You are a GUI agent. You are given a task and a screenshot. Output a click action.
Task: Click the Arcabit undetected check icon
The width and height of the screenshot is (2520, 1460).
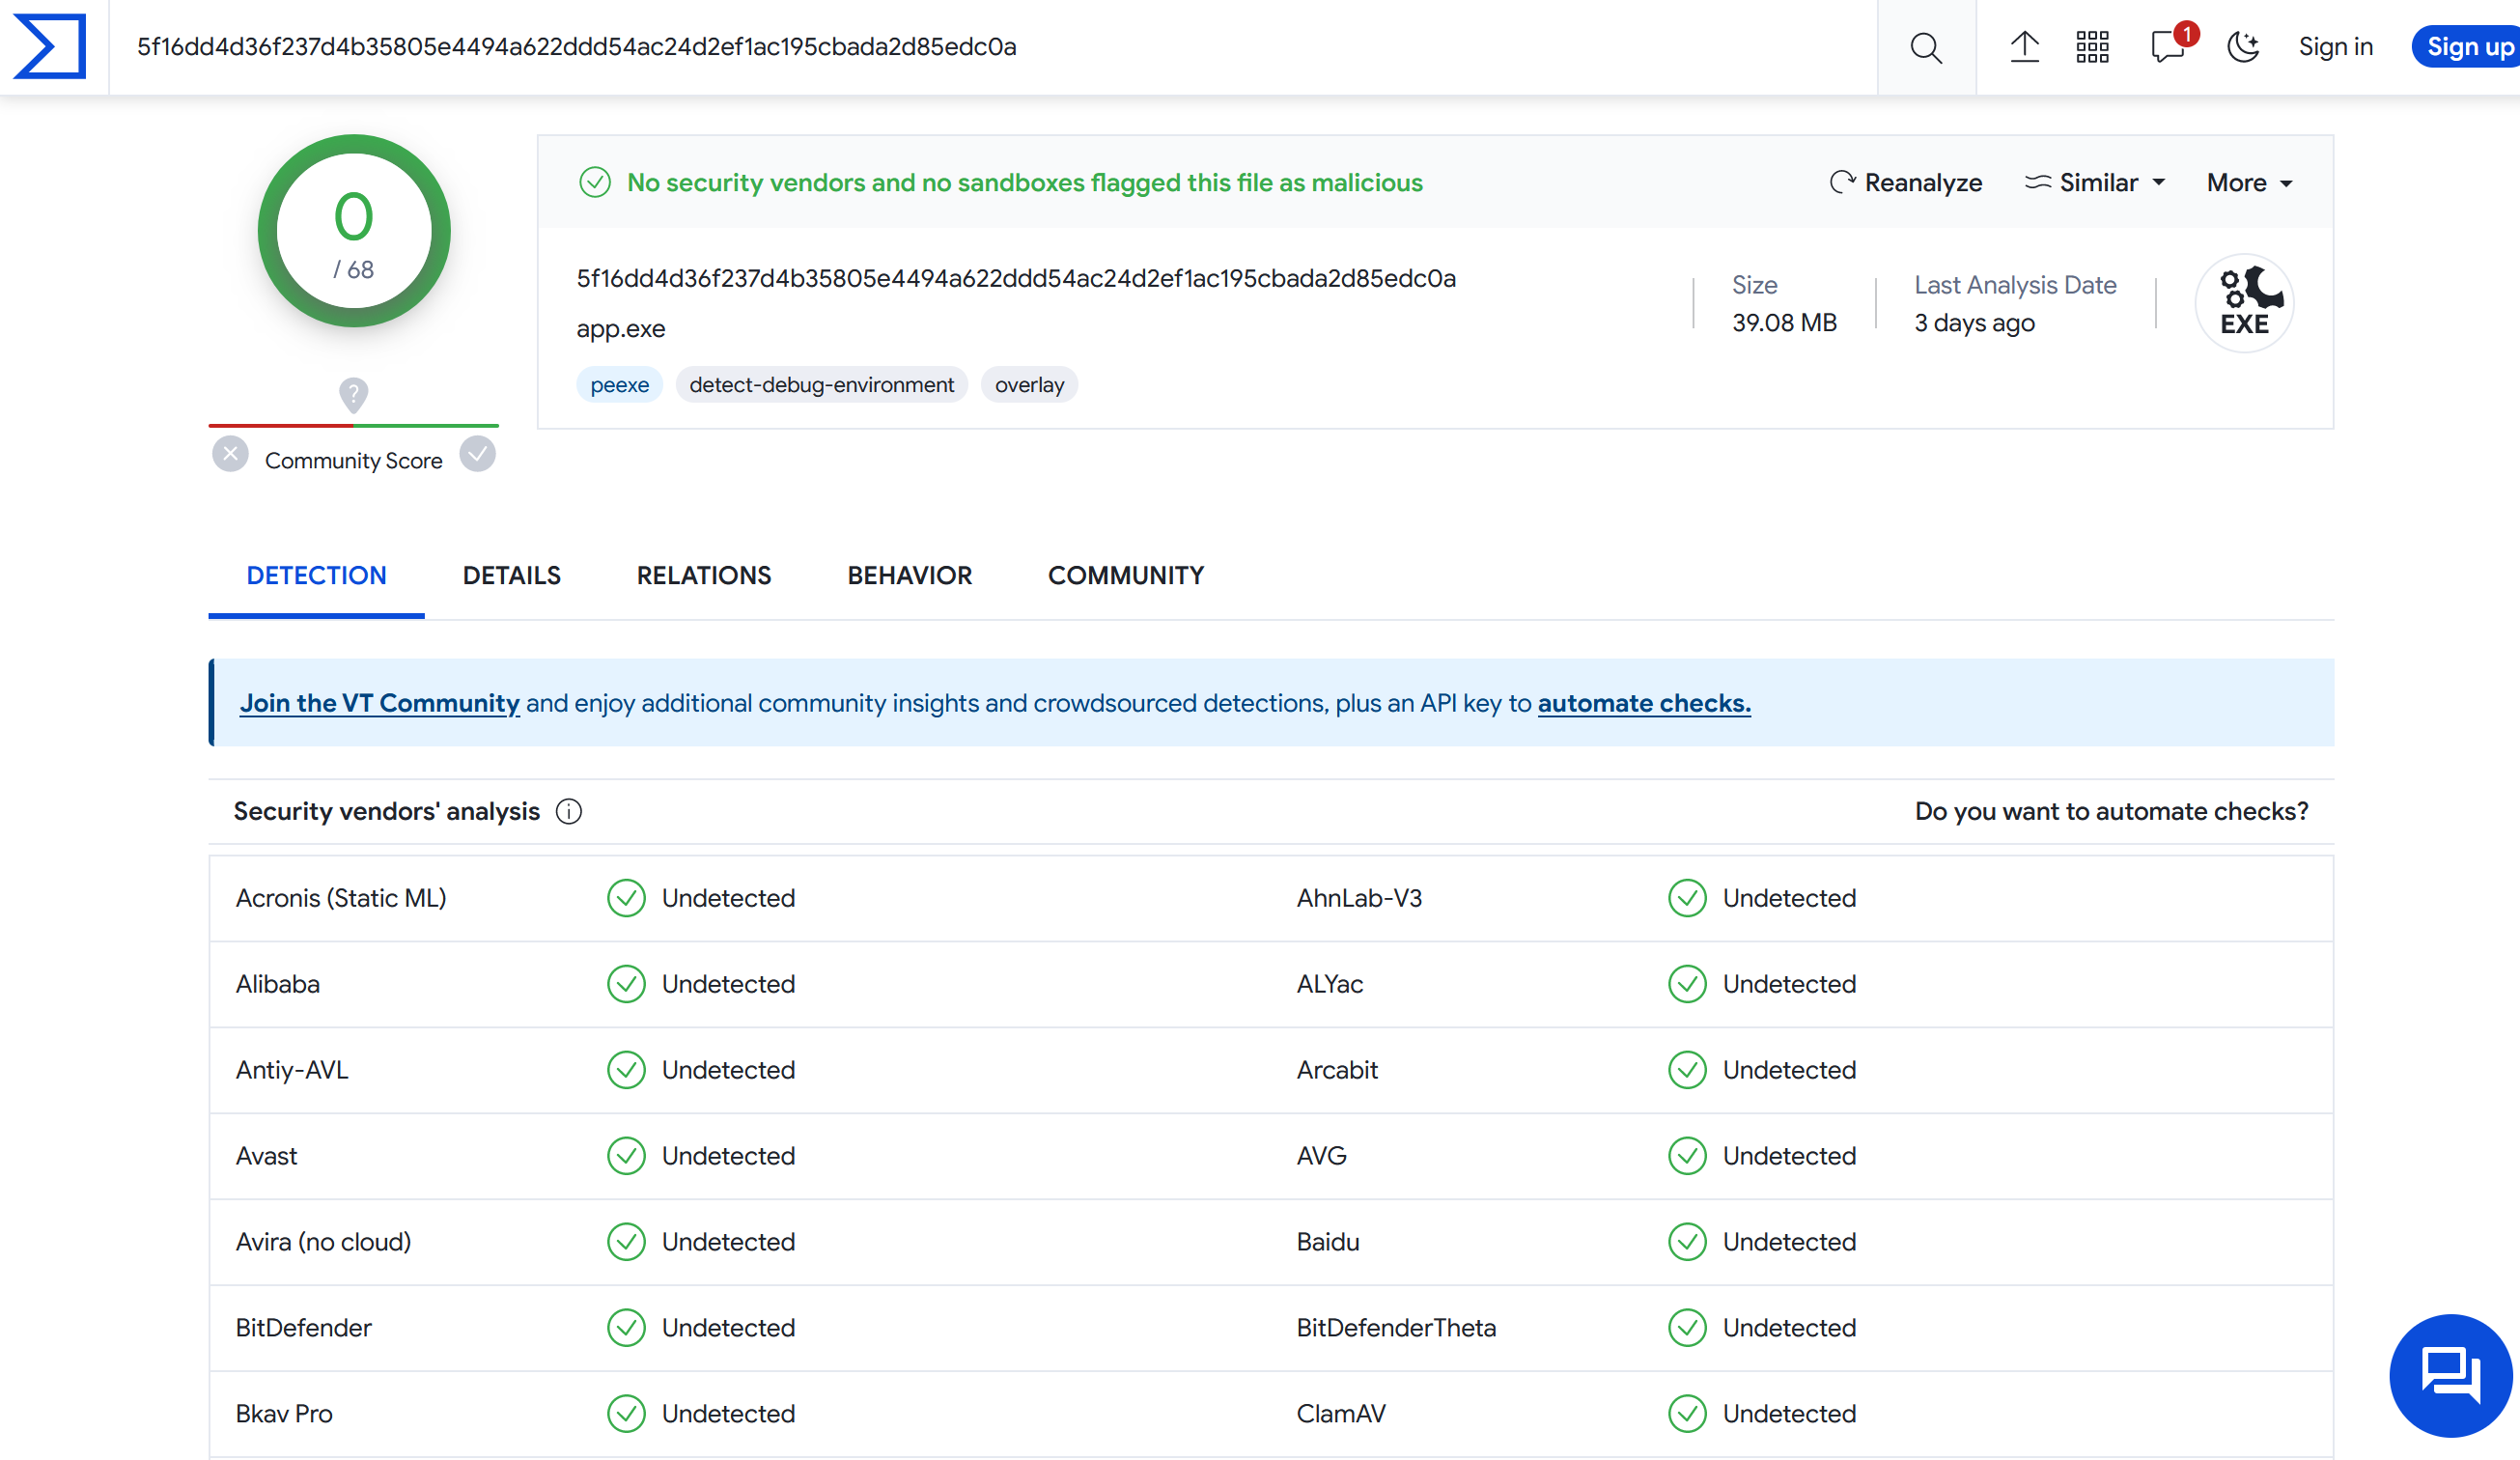[1686, 1070]
